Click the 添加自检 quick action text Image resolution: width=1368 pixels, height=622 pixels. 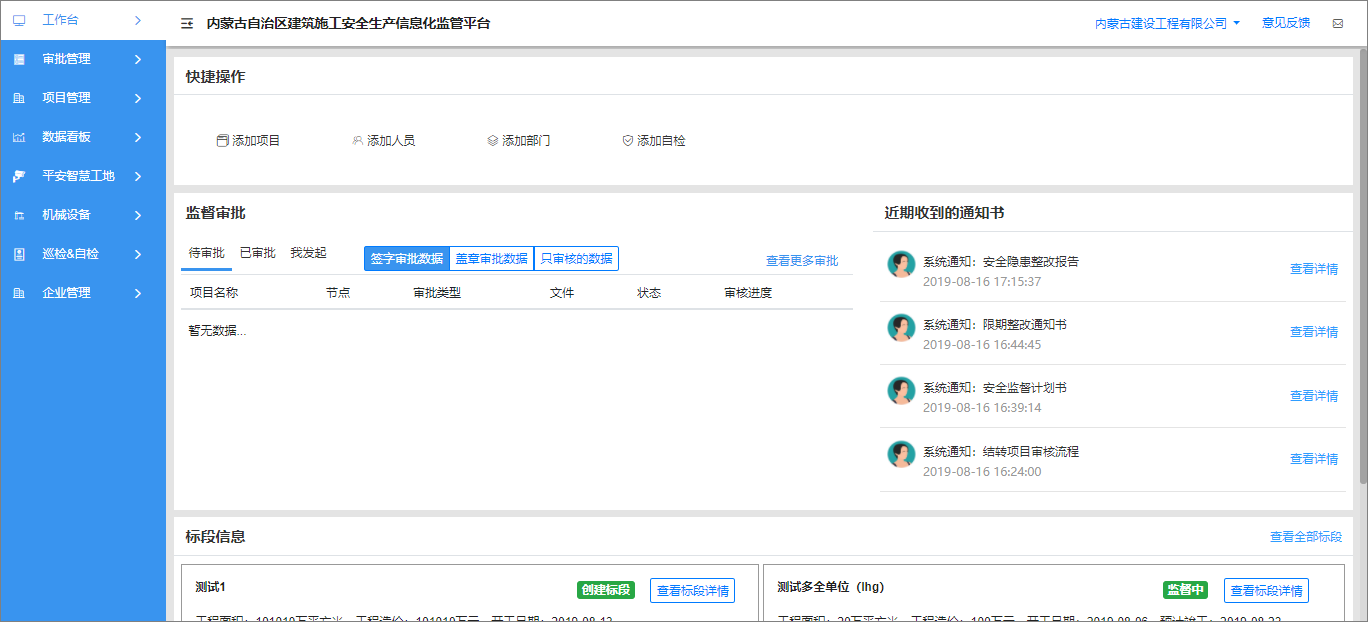(x=662, y=141)
